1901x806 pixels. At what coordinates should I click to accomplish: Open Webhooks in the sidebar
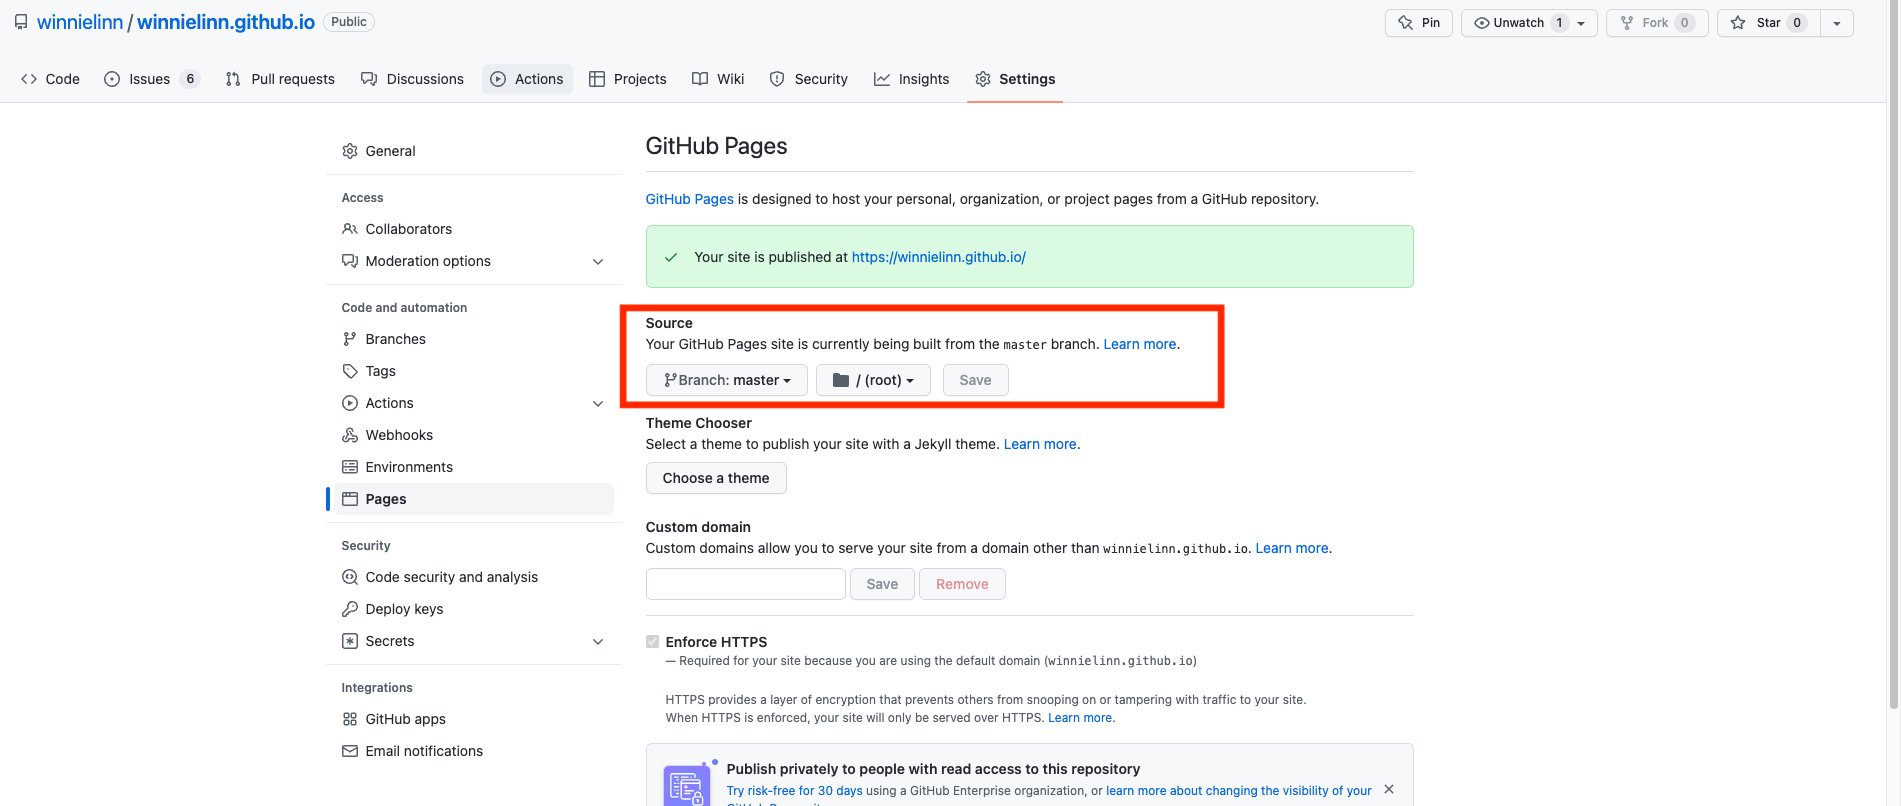398,435
